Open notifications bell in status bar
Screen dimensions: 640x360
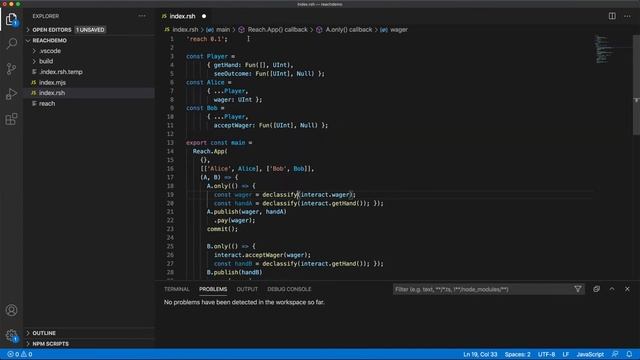pyautogui.click(x=629, y=354)
